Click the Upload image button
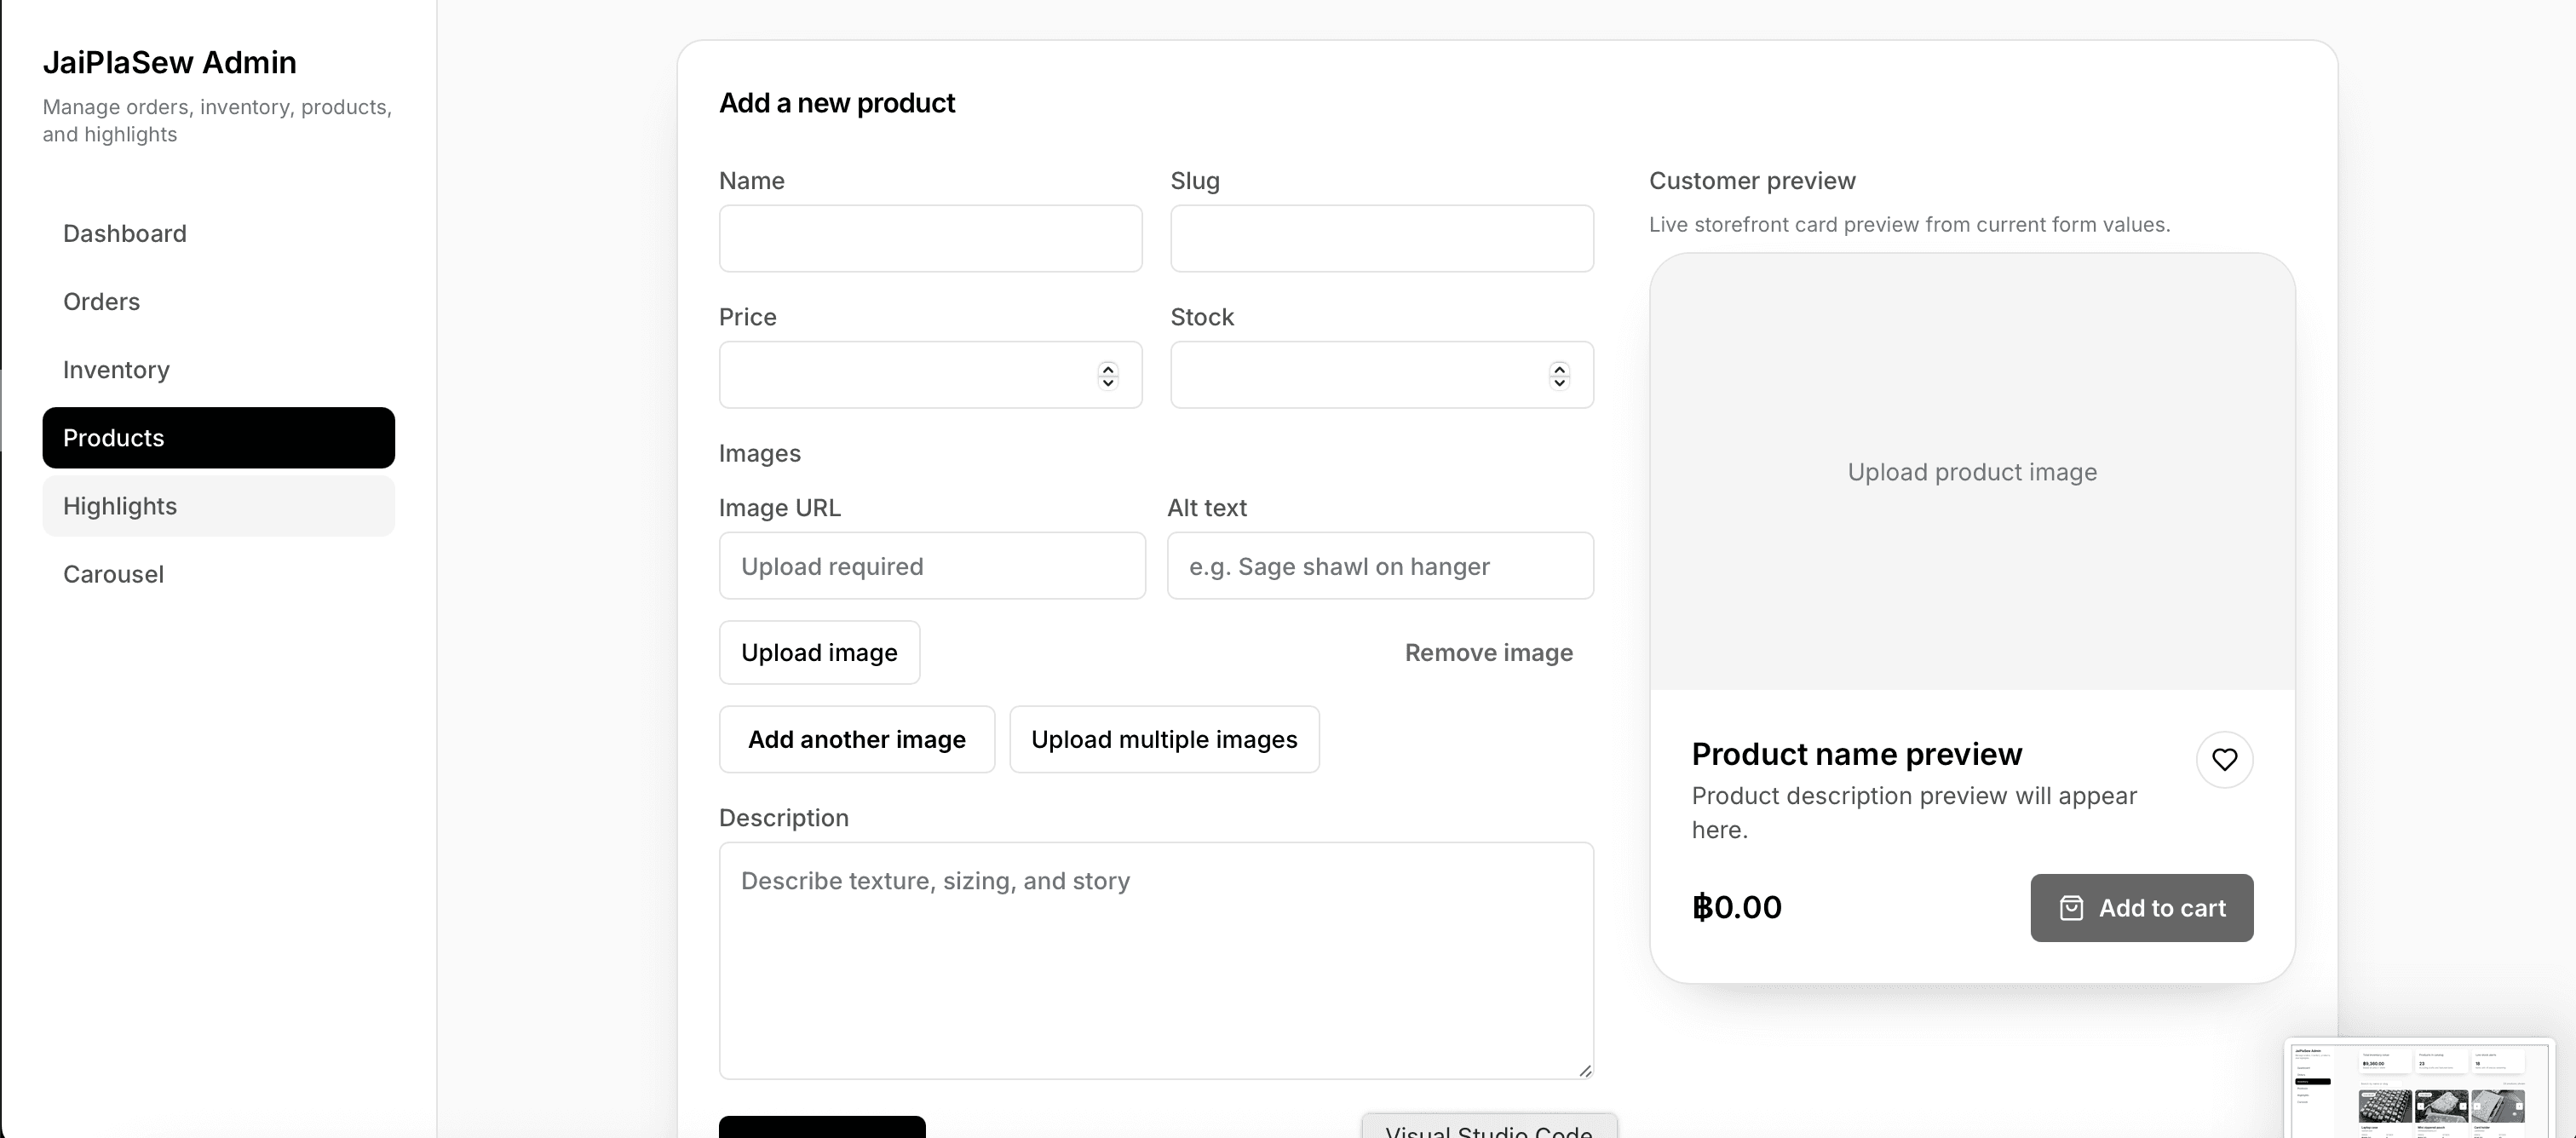 [x=819, y=653]
